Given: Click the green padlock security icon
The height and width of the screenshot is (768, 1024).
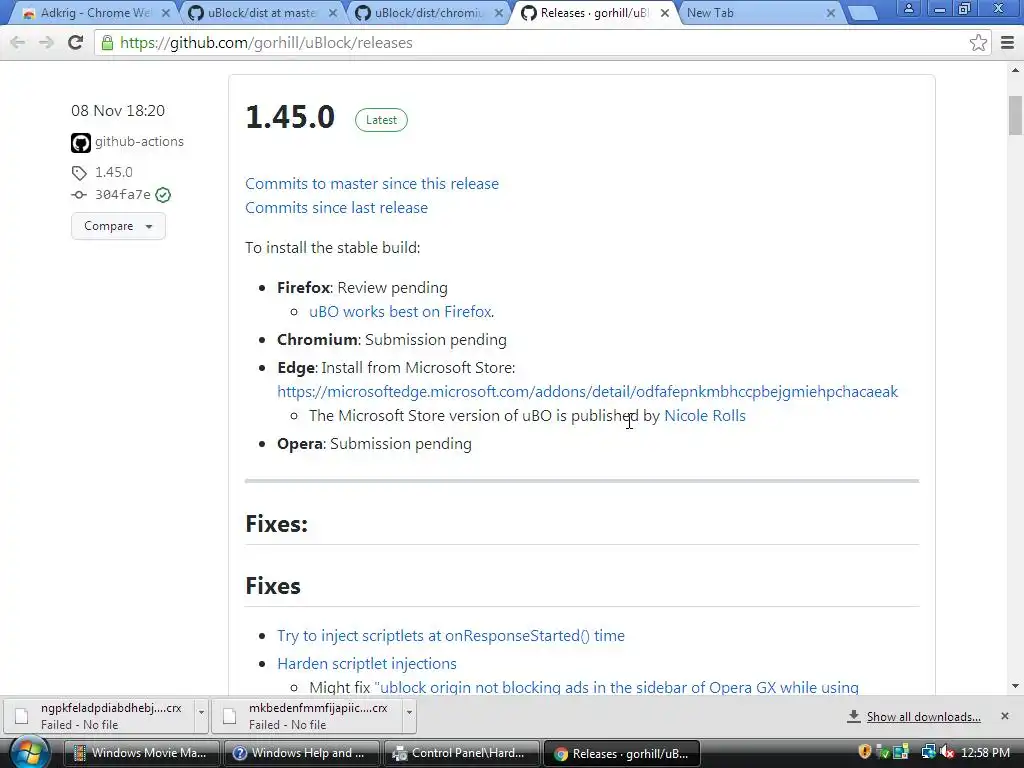Looking at the screenshot, I should click(107, 43).
